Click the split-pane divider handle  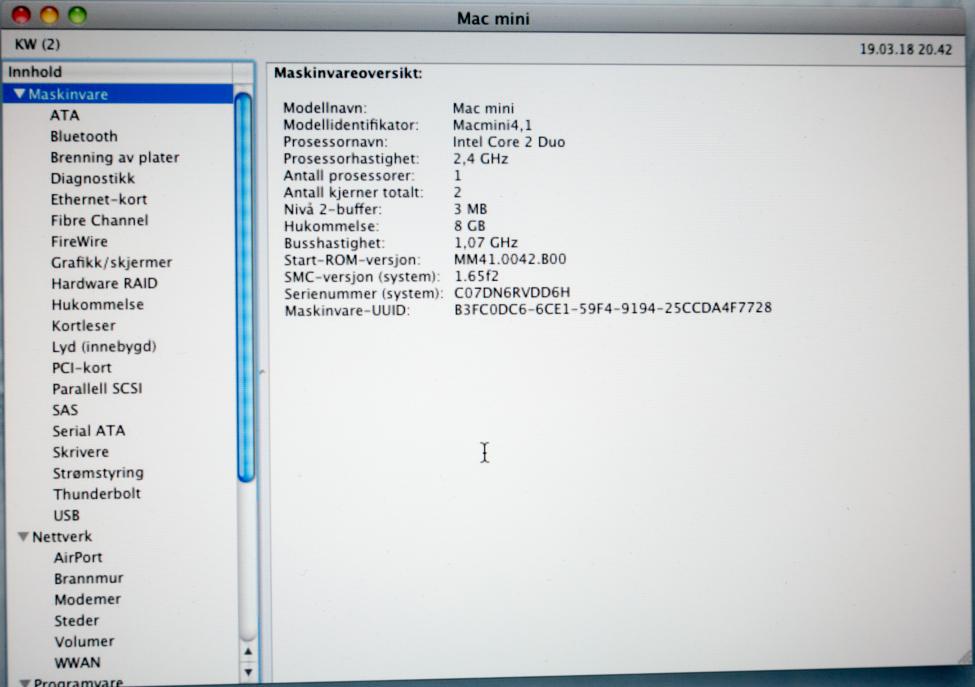[x=262, y=372]
